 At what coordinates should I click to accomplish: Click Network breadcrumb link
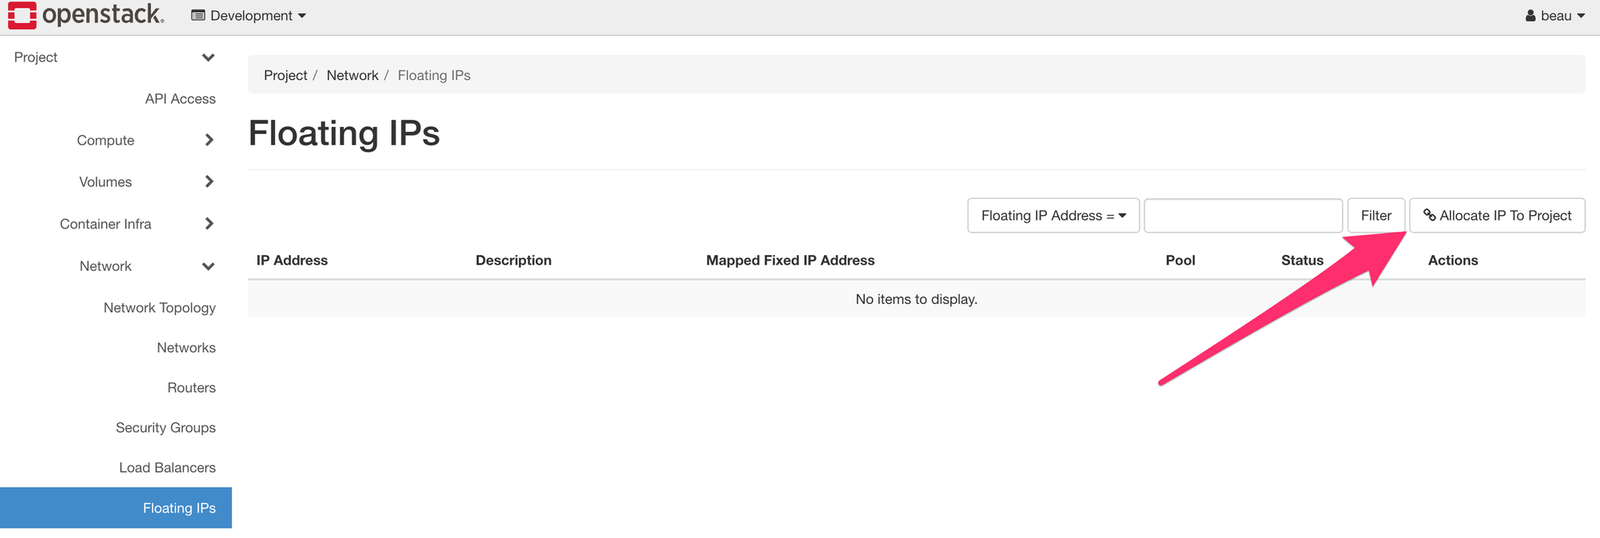352,76
